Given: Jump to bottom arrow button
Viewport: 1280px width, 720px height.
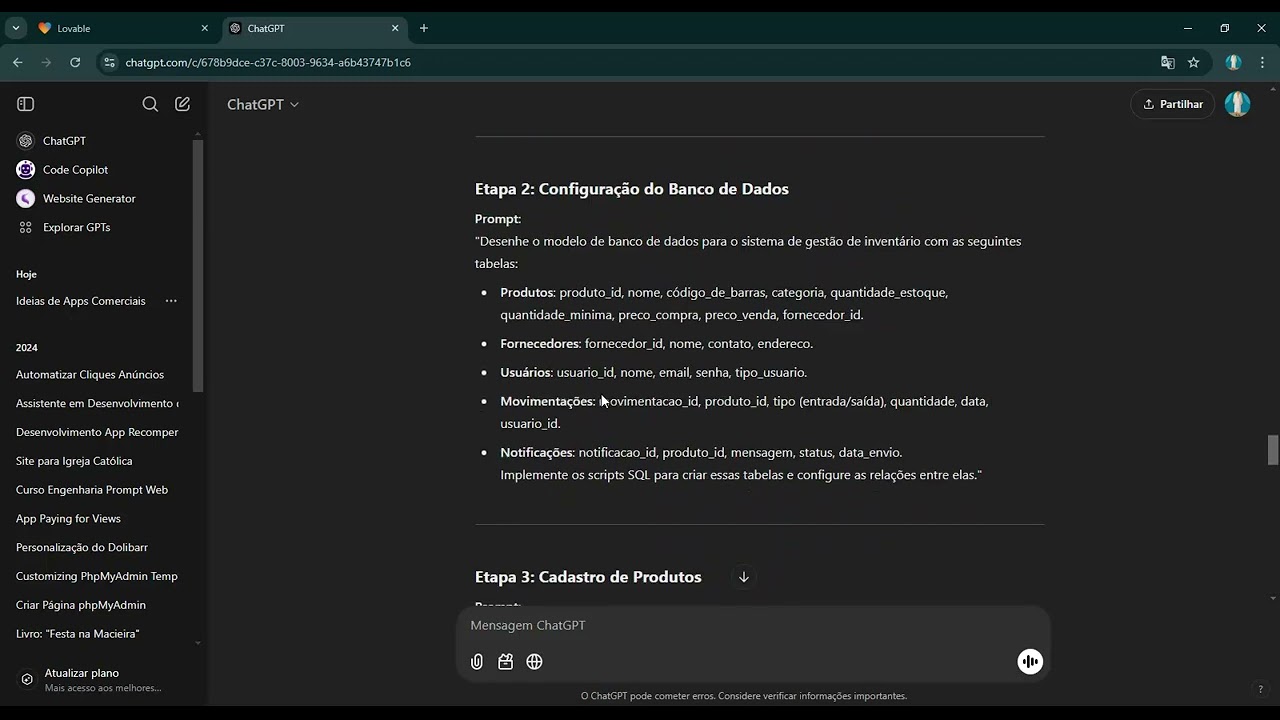Looking at the screenshot, I should [x=744, y=577].
